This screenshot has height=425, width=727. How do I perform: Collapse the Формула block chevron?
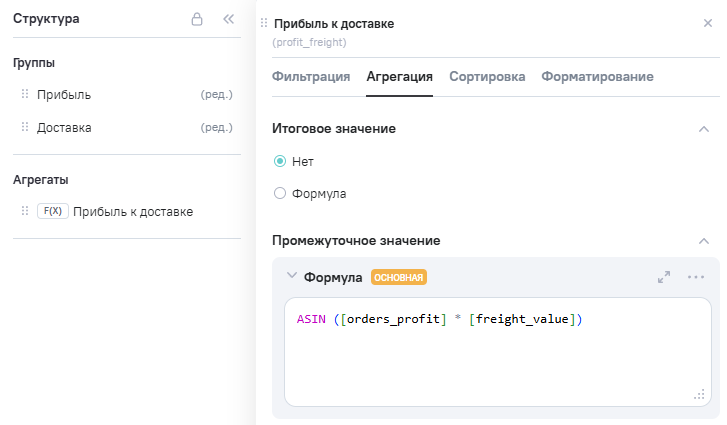pos(291,277)
